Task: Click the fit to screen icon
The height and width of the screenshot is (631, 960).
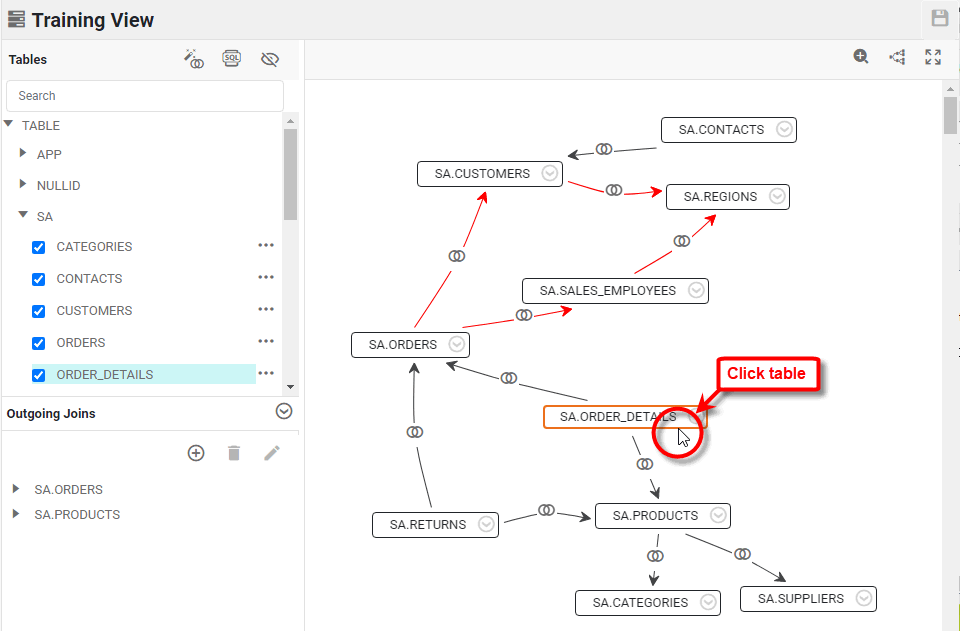Action: [933, 57]
